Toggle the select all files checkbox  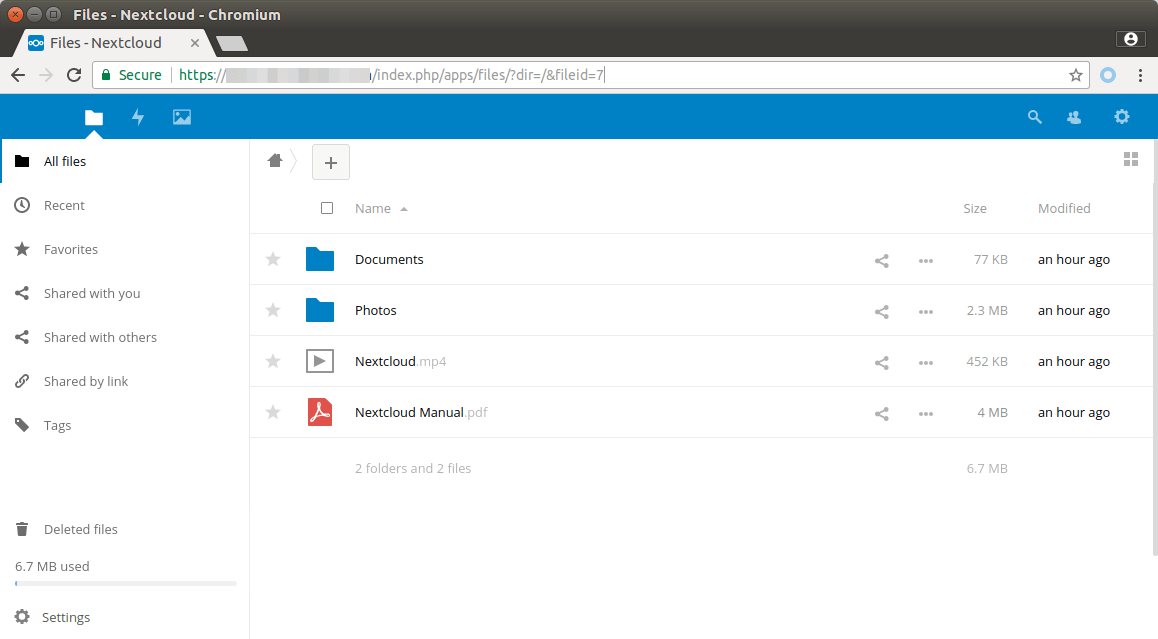point(327,209)
